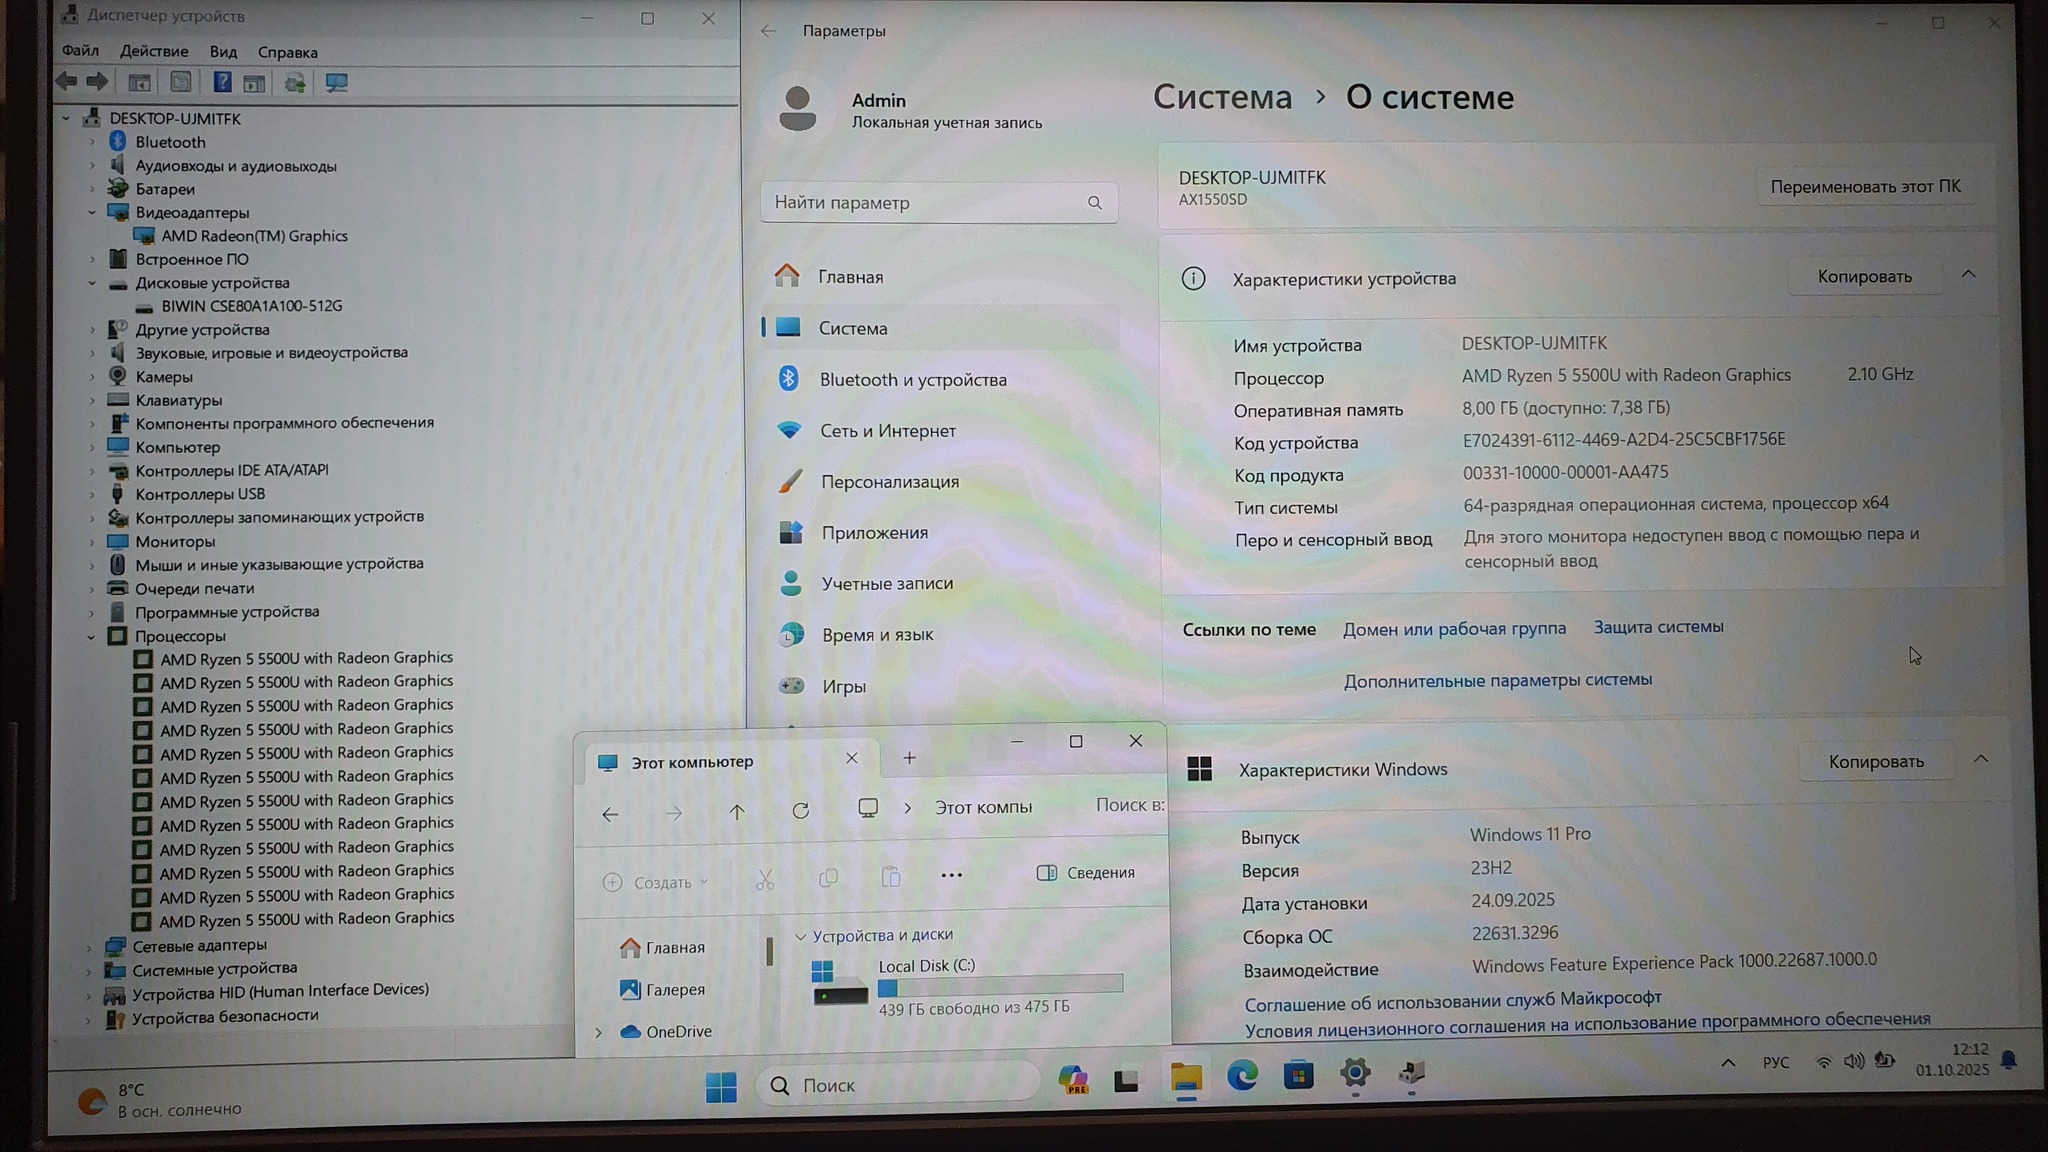The image size is (2048, 1152).
Task: Open Microsoft Edge from the taskbar
Action: click(x=1242, y=1077)
